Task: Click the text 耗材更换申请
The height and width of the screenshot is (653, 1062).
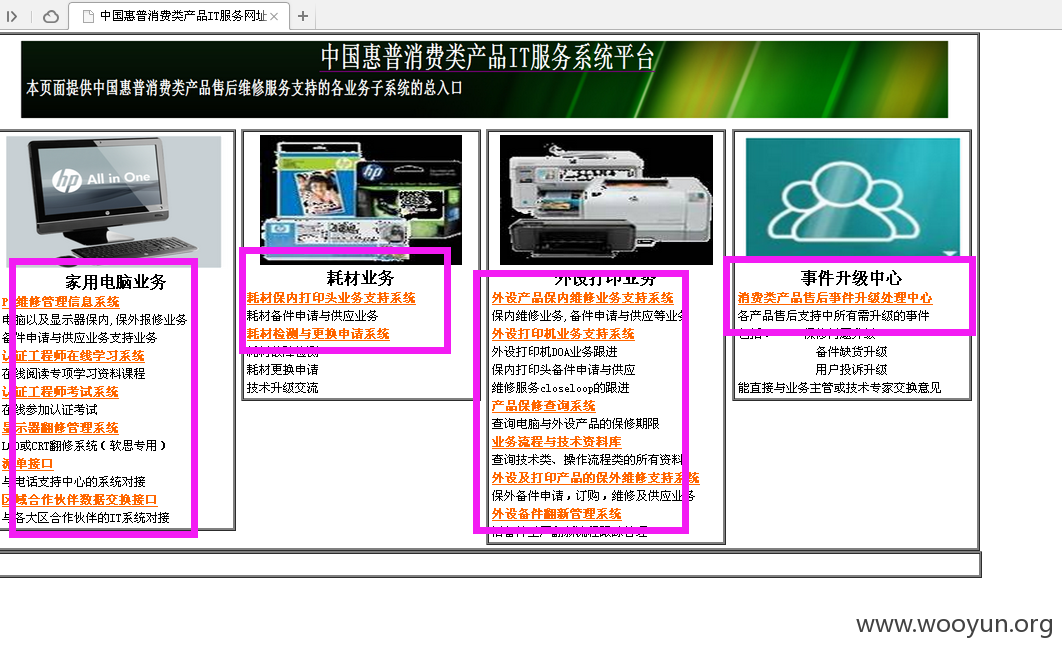Action: (282, 370)
